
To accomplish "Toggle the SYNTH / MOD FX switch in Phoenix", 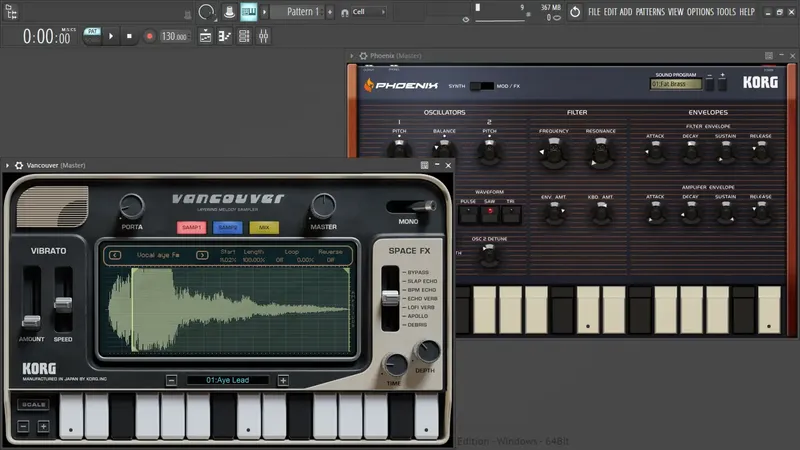I will (x=482, y=86).
